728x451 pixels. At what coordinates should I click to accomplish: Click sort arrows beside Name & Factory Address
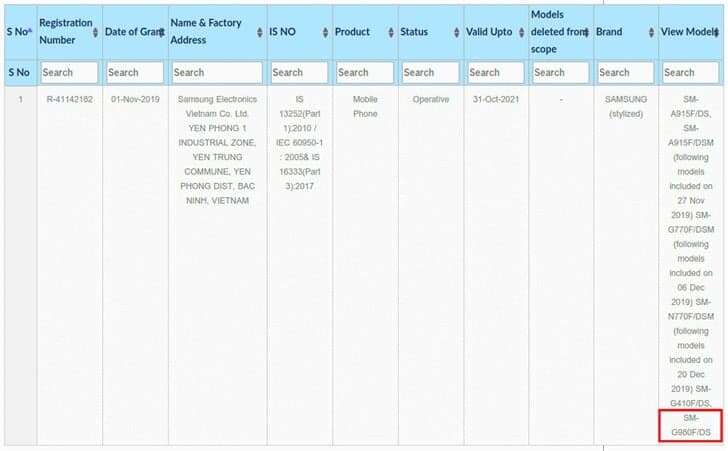tap(260, 32)
